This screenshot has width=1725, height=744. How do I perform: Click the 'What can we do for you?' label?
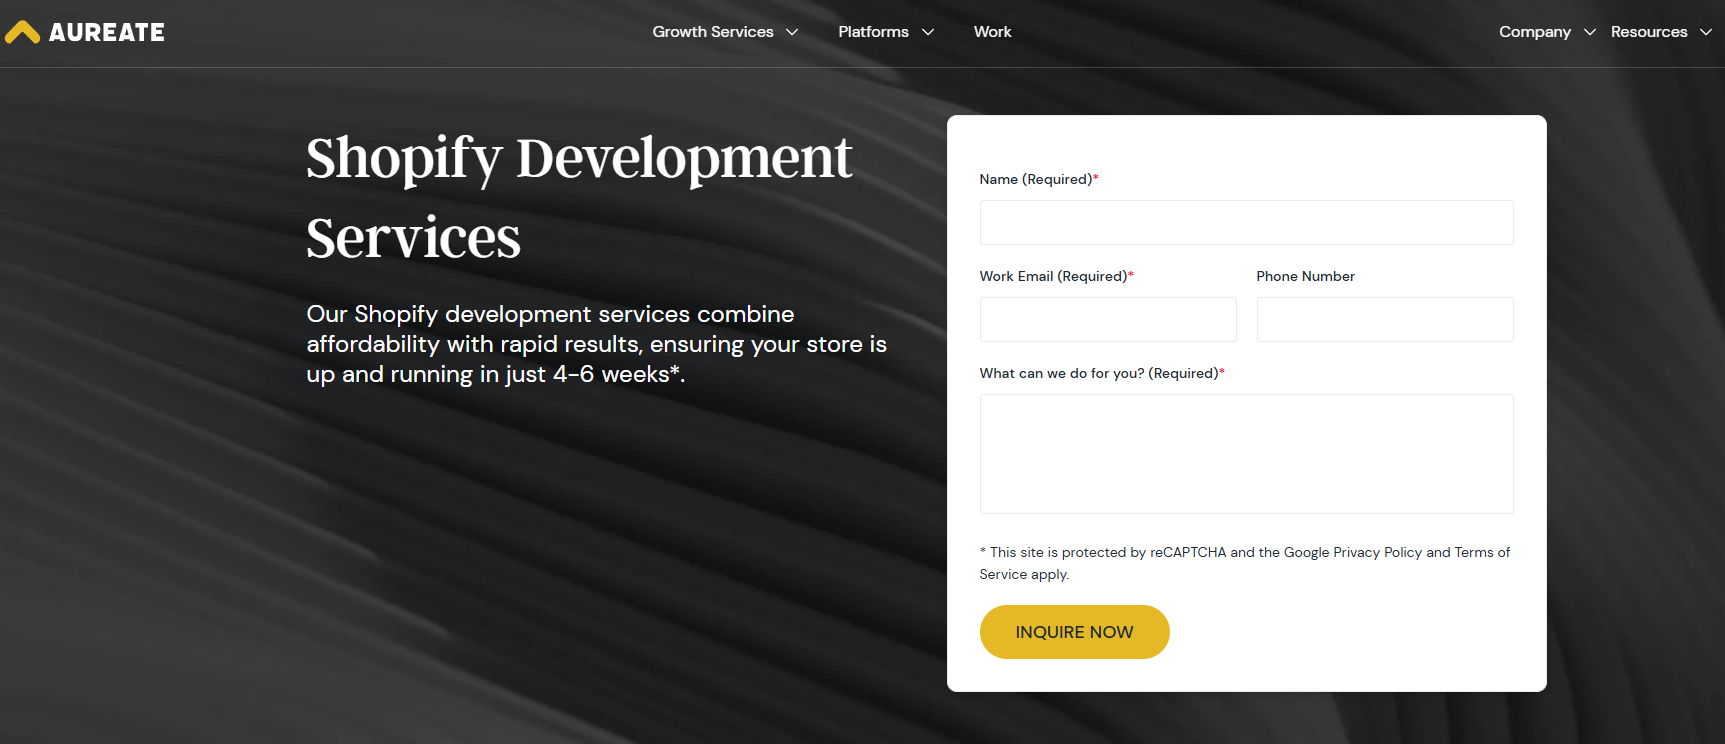1102,373
